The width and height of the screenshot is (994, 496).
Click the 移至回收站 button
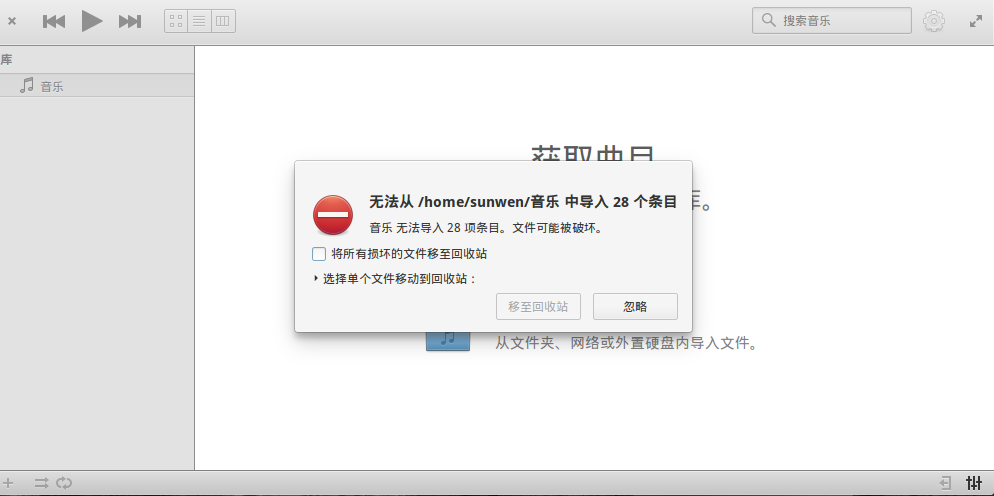click(538, 306)
